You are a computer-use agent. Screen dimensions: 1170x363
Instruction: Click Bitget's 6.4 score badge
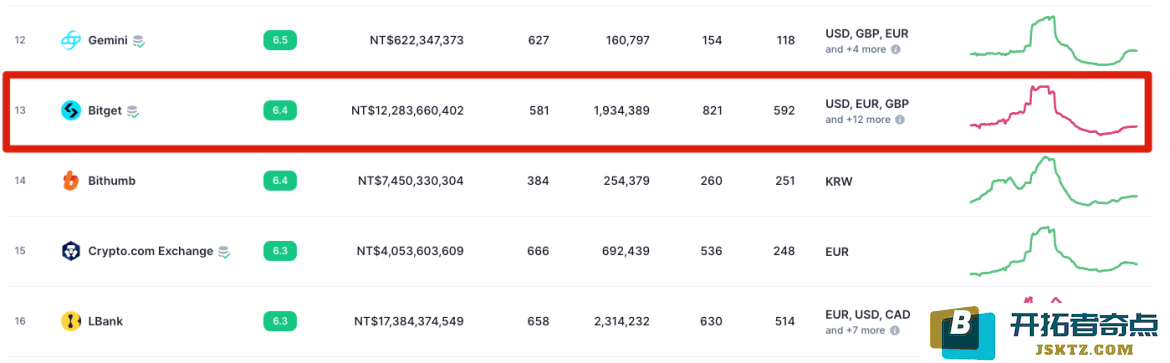280,111
